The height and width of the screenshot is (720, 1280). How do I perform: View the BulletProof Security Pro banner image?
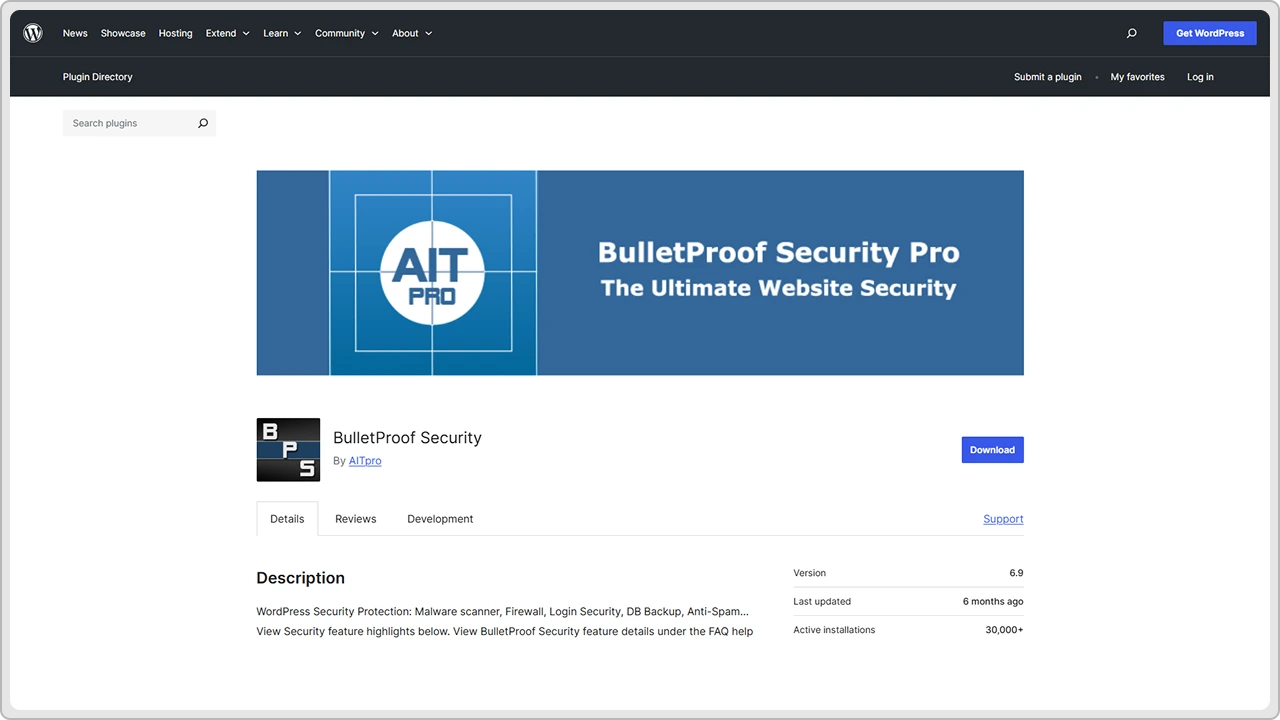(x=640, y=272)
